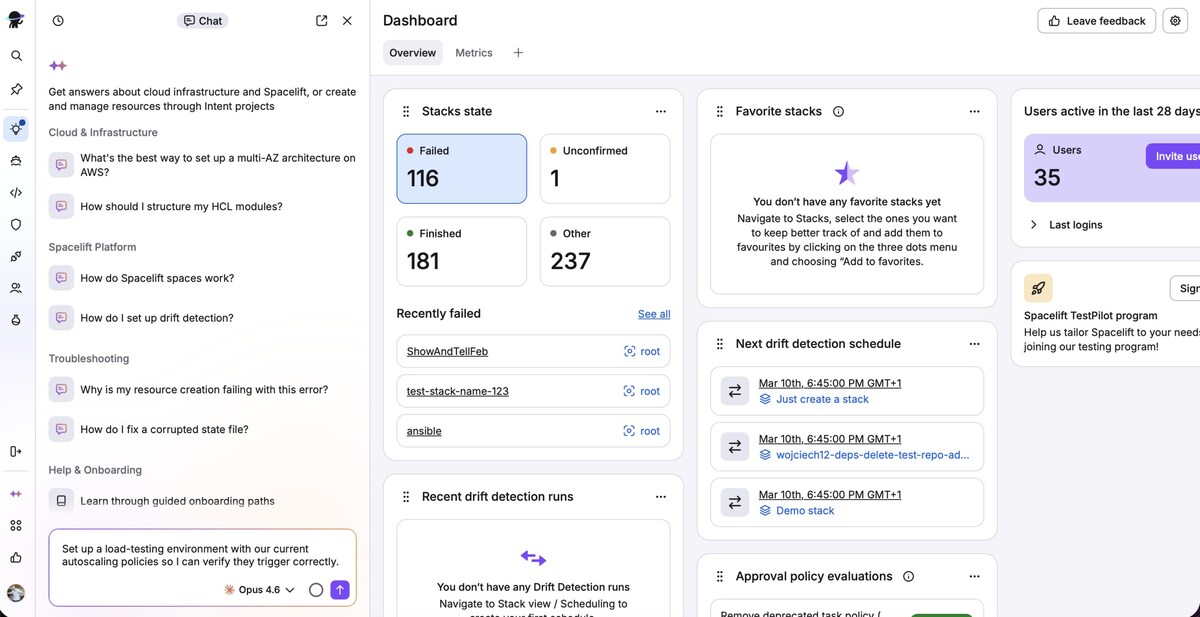Image resolution: width=1200 pixels, height=617 pixels.
Task: Add a new dashboard tab with plus
Action: [x=518, y=53]
